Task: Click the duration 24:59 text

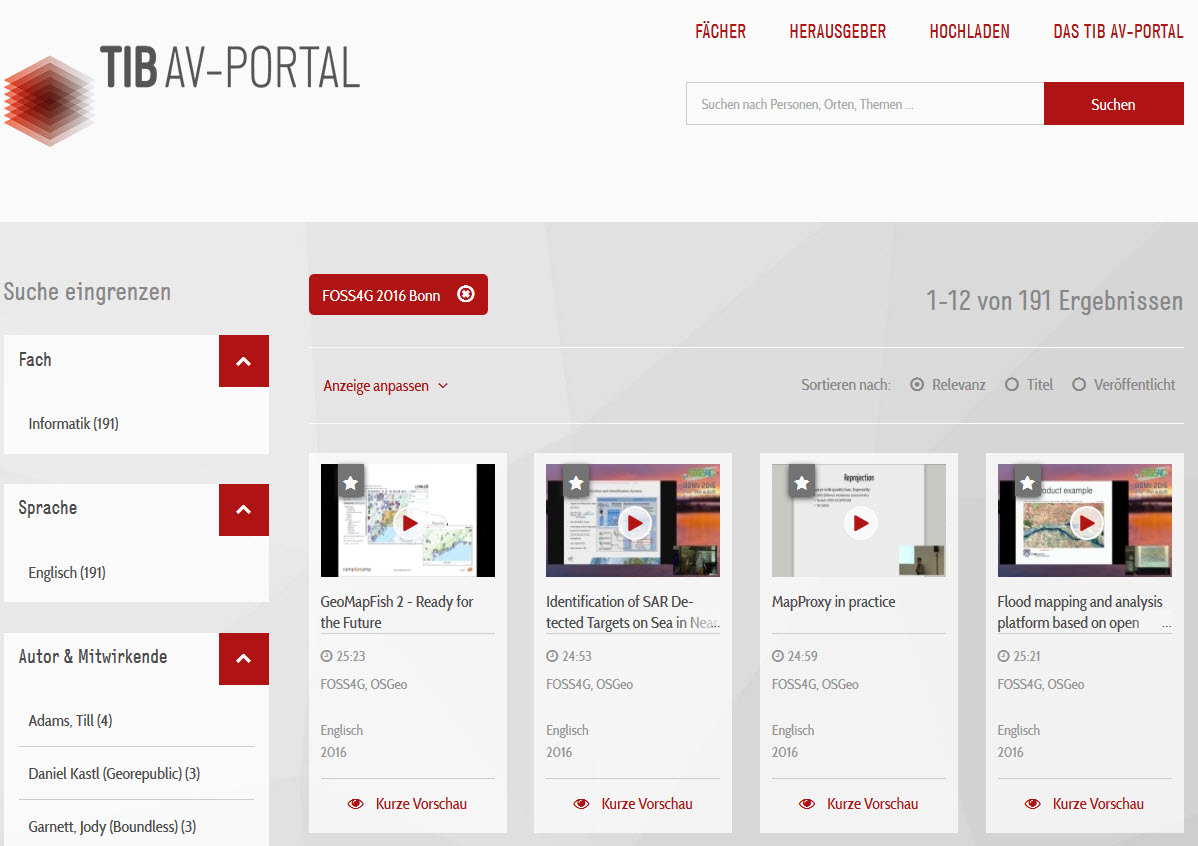Action: click(x=802, y=656)
